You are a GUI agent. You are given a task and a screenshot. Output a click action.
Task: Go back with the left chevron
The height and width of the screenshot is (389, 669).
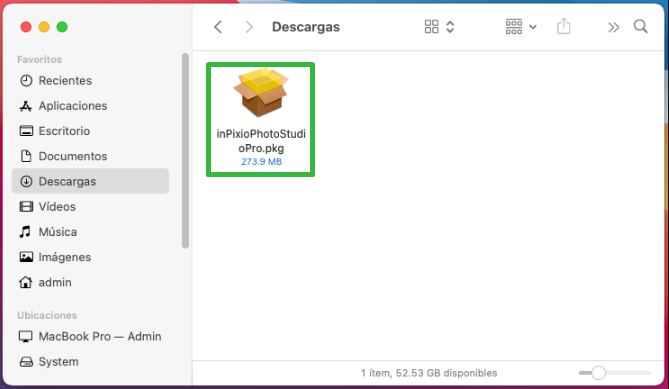tap(218, 27)
